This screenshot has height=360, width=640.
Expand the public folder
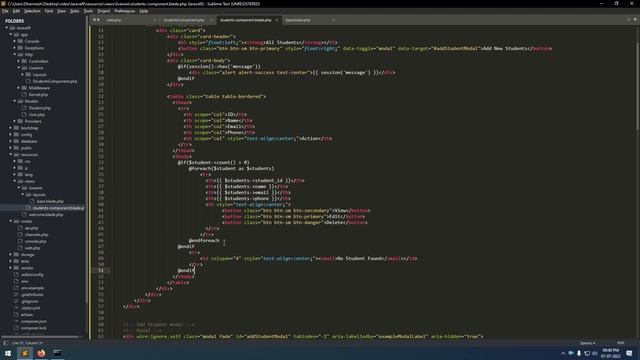click(x=11, y=148)
